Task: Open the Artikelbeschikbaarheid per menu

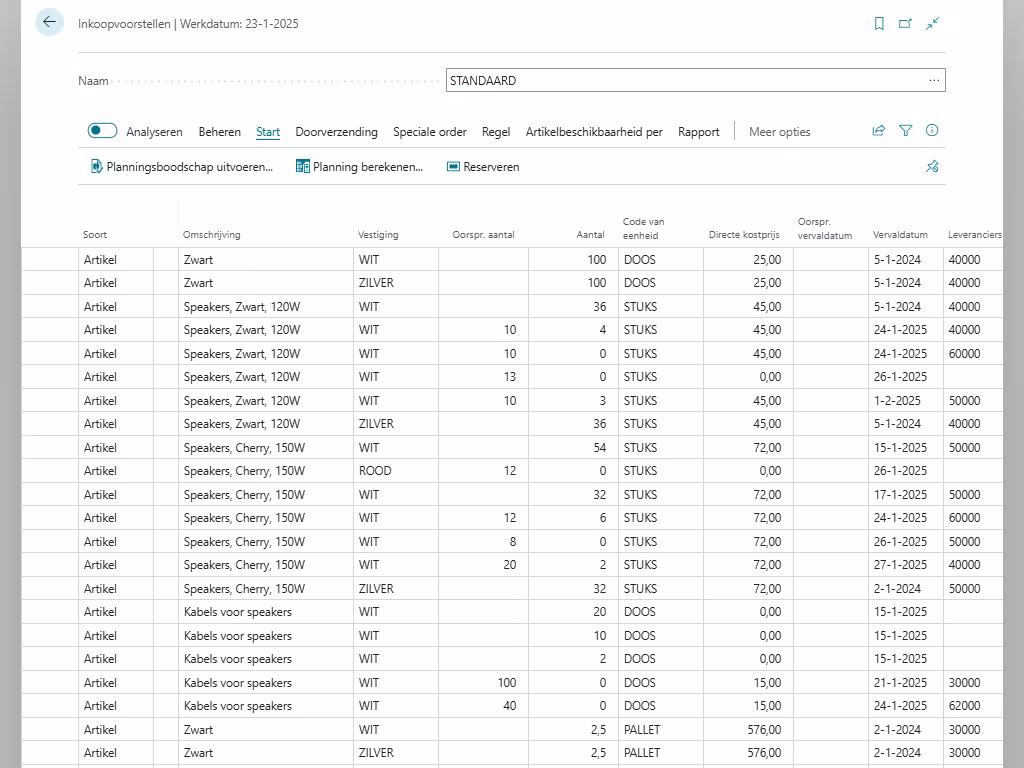Action: [594, 132]
